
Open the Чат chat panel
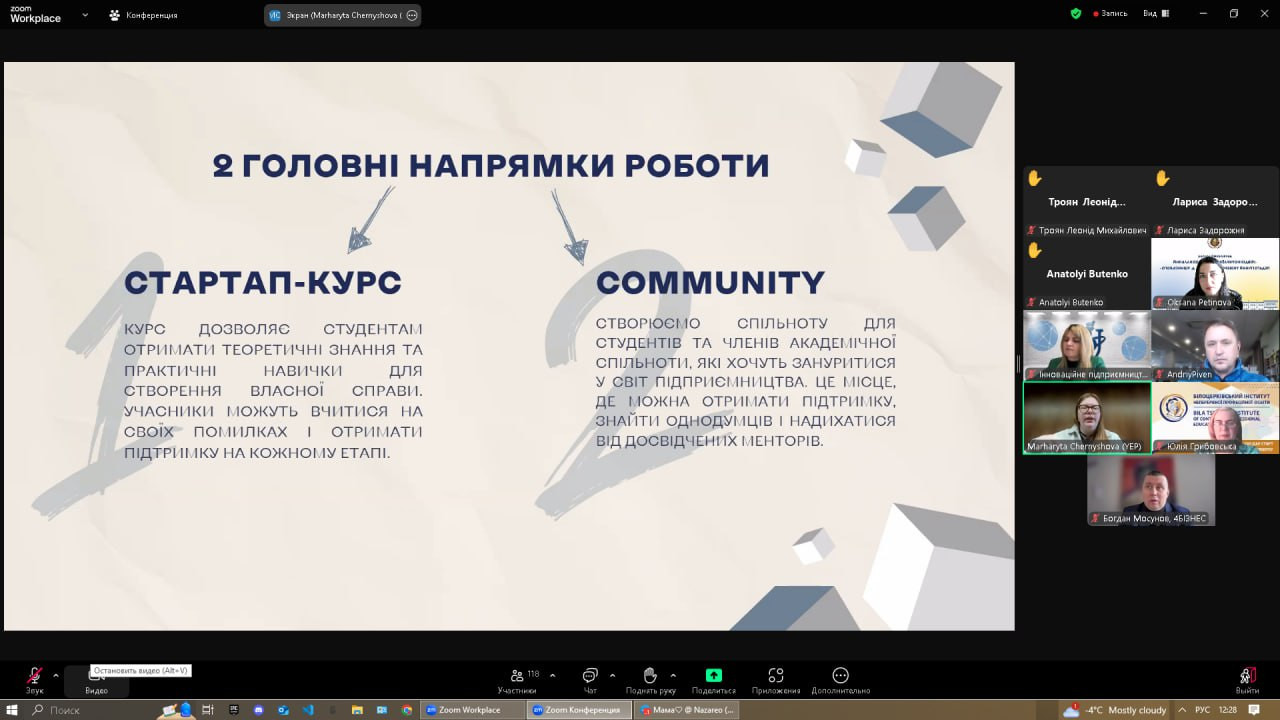(590, 681)
